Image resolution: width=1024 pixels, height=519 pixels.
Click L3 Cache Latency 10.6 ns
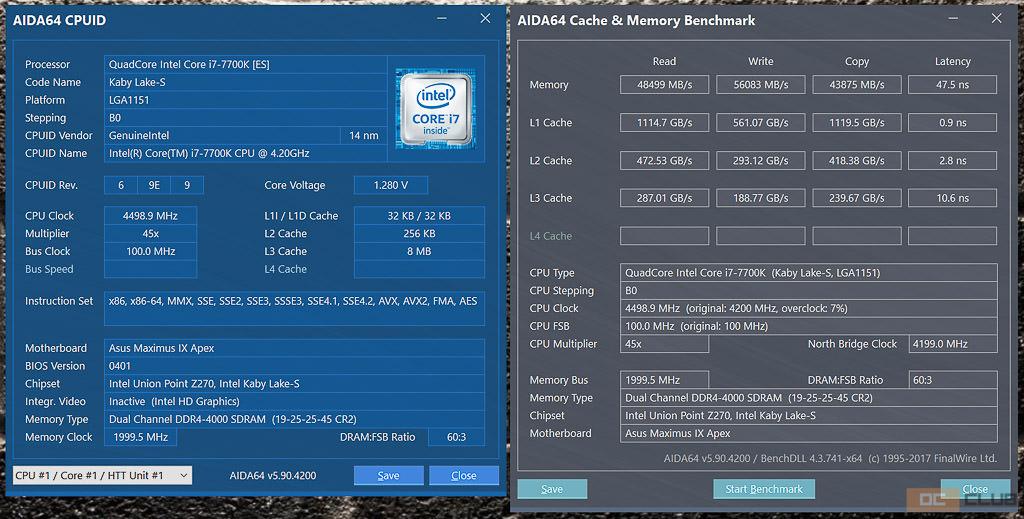point(953,198)
